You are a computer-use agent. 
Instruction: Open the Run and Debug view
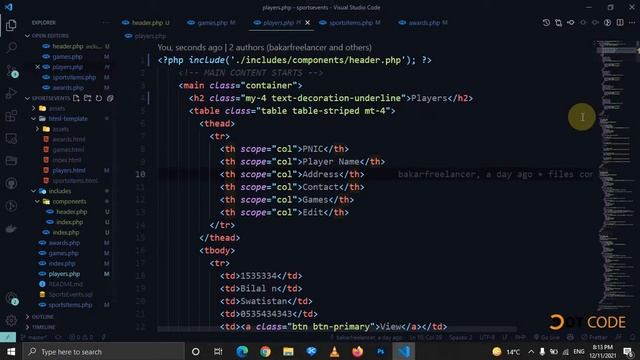pyautogui.click(x=11, y=93)
